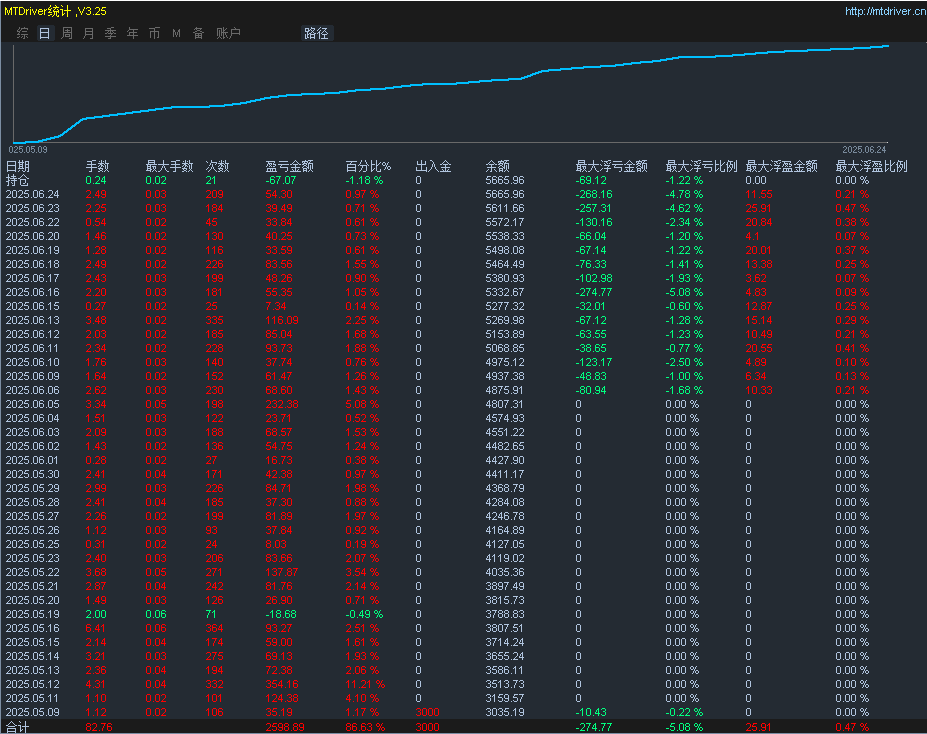Open the 月 monthly tab

(x=89, y=33)
